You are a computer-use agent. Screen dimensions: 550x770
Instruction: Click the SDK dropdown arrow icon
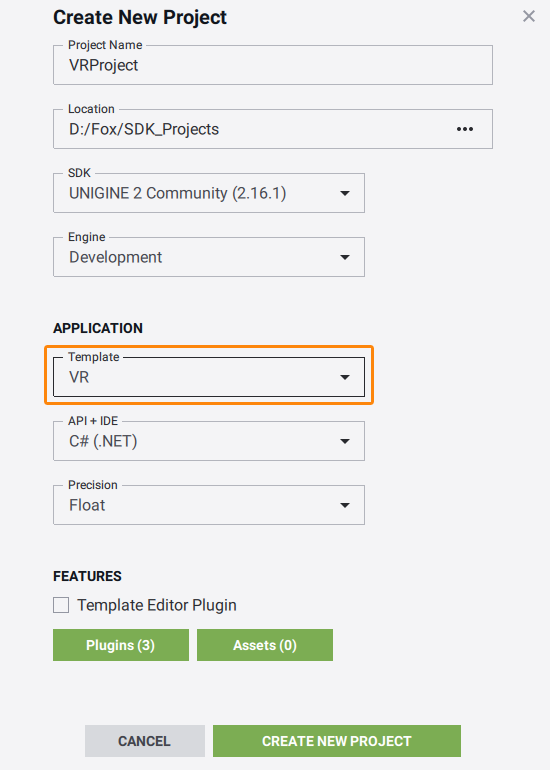pos(345,193)
